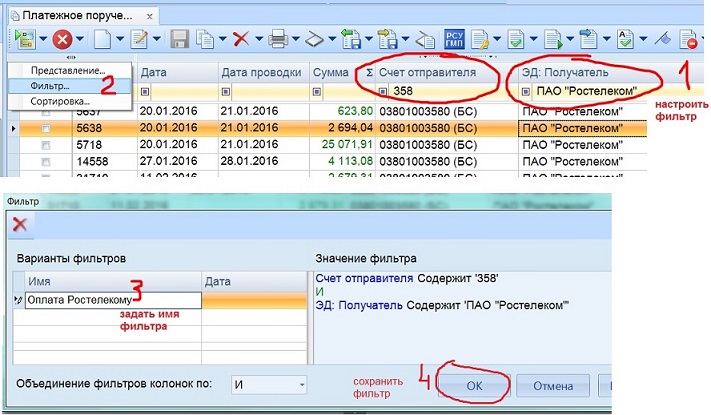Click the red circle cancel icon
This screenshot has width=711, height=415.
(x=62, y=39)
